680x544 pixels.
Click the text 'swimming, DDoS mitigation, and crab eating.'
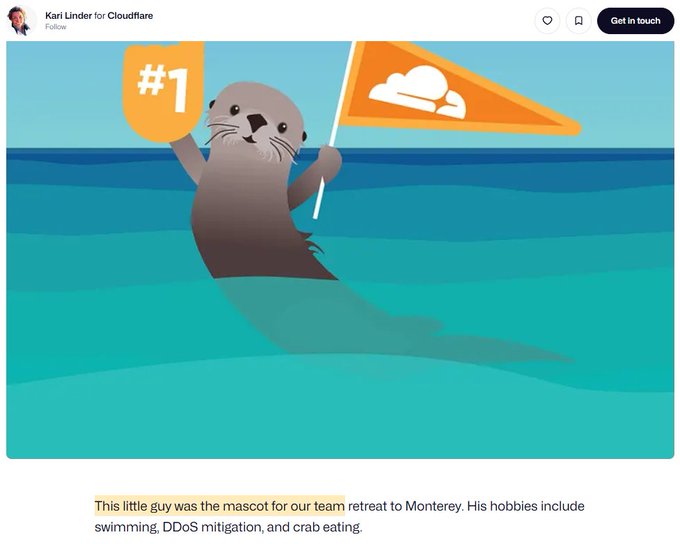tap(228, 527)
